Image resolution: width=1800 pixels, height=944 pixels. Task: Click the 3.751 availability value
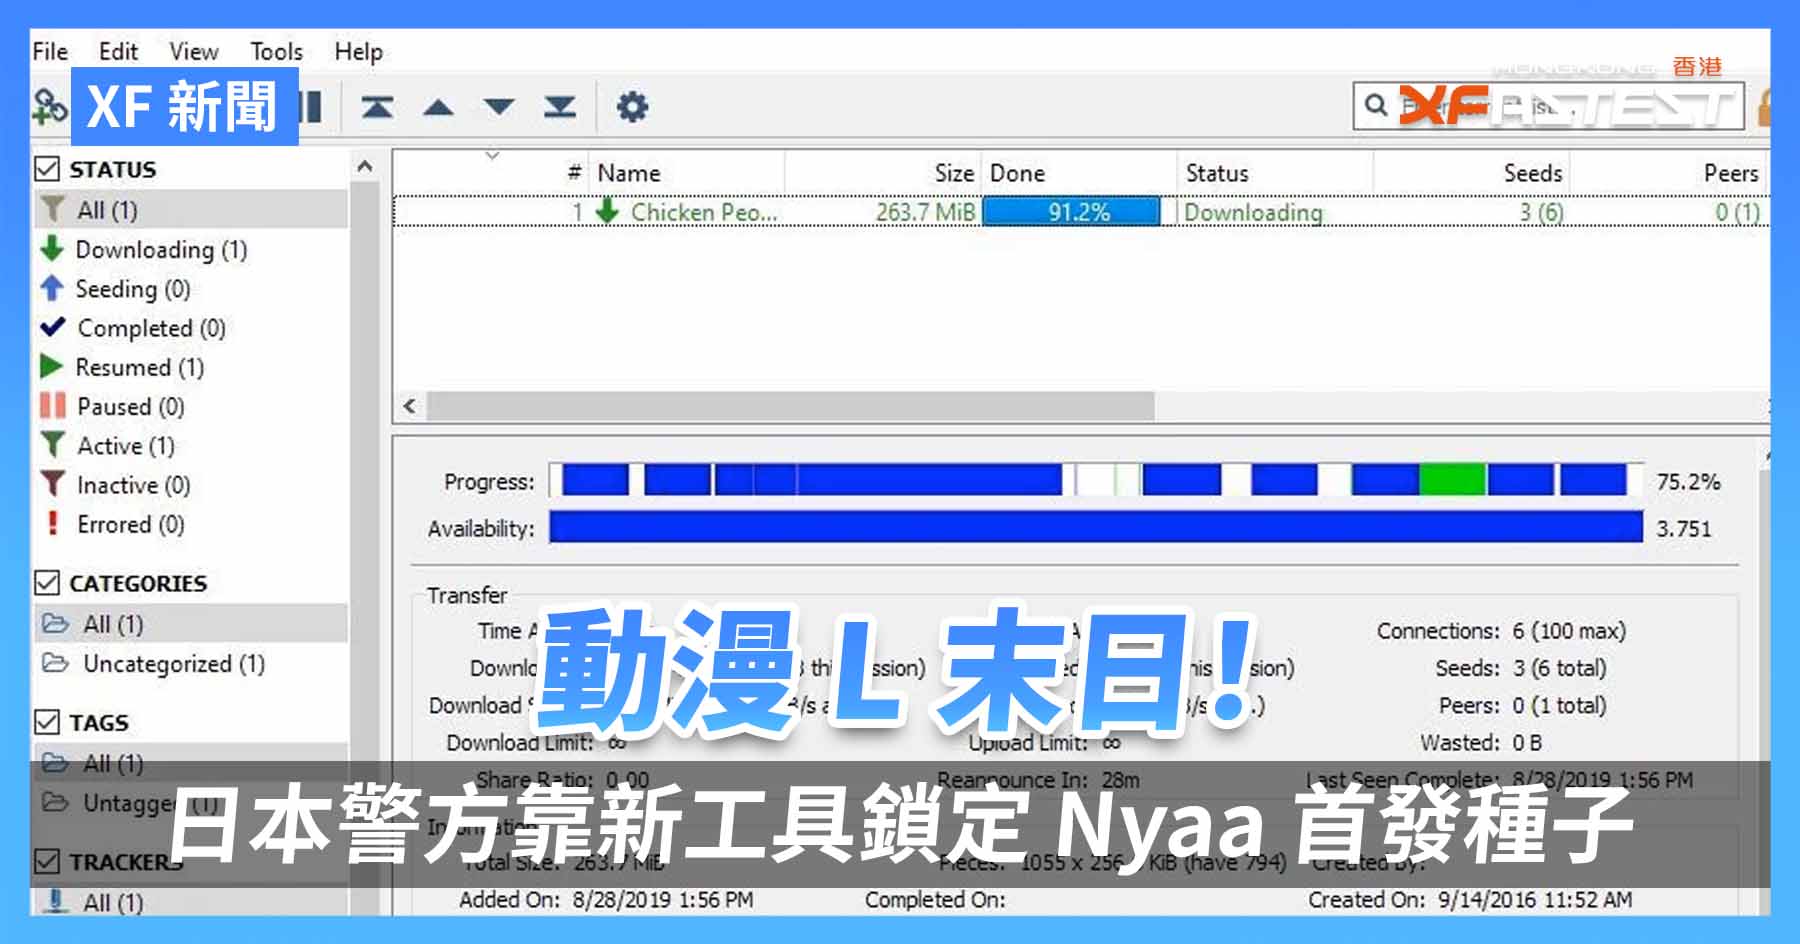[1684, 528]
